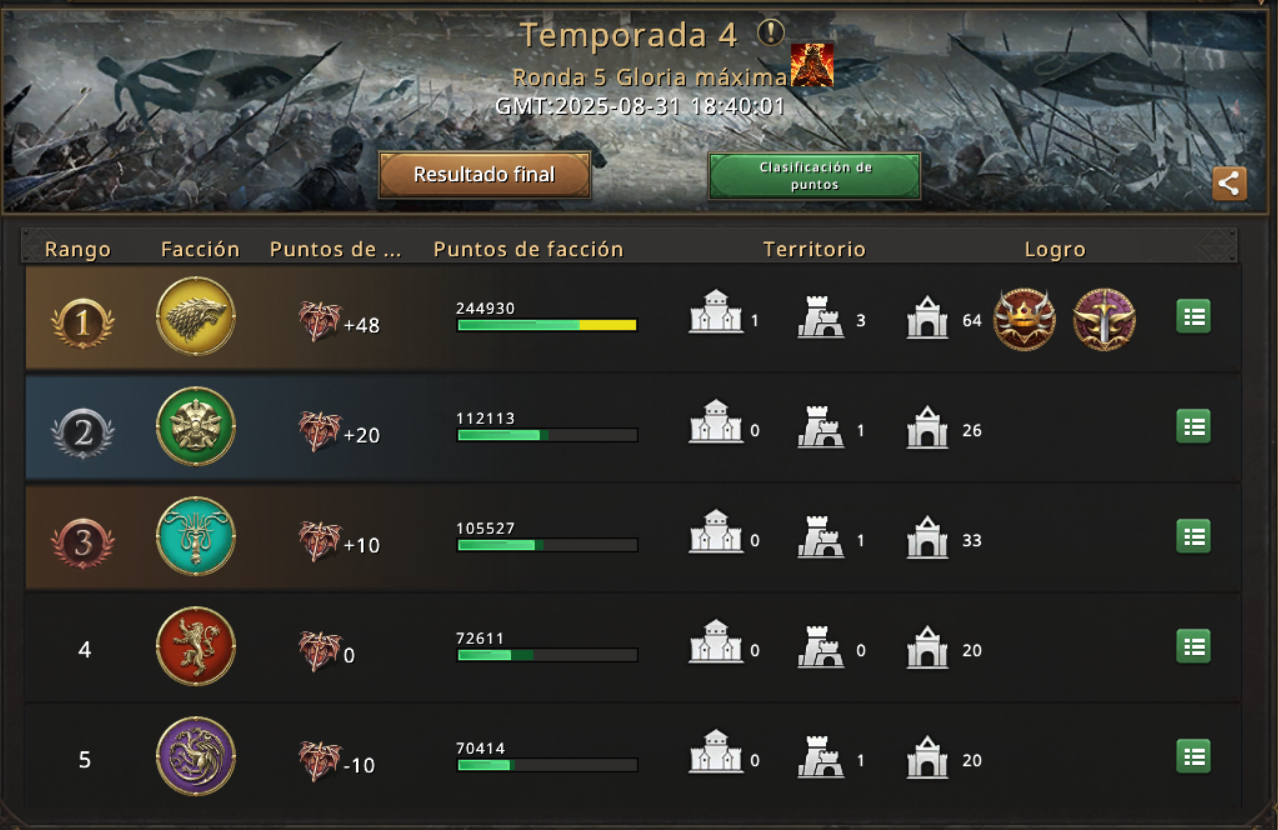Click the rank 1 gold laurel medal
The height and width of the screenshot is (830, 1278).
(83, 323)
